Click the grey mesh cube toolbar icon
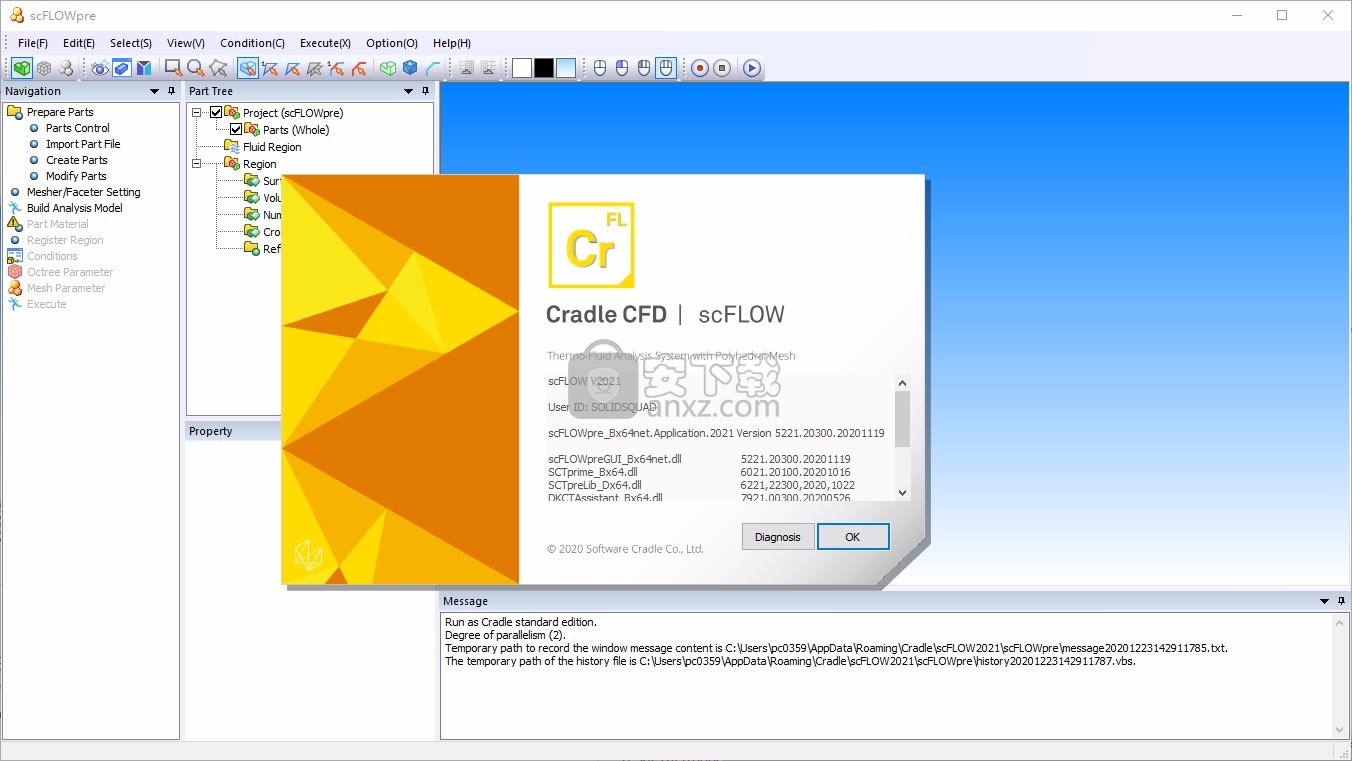 pyautogui.click(x=44, y=68)
